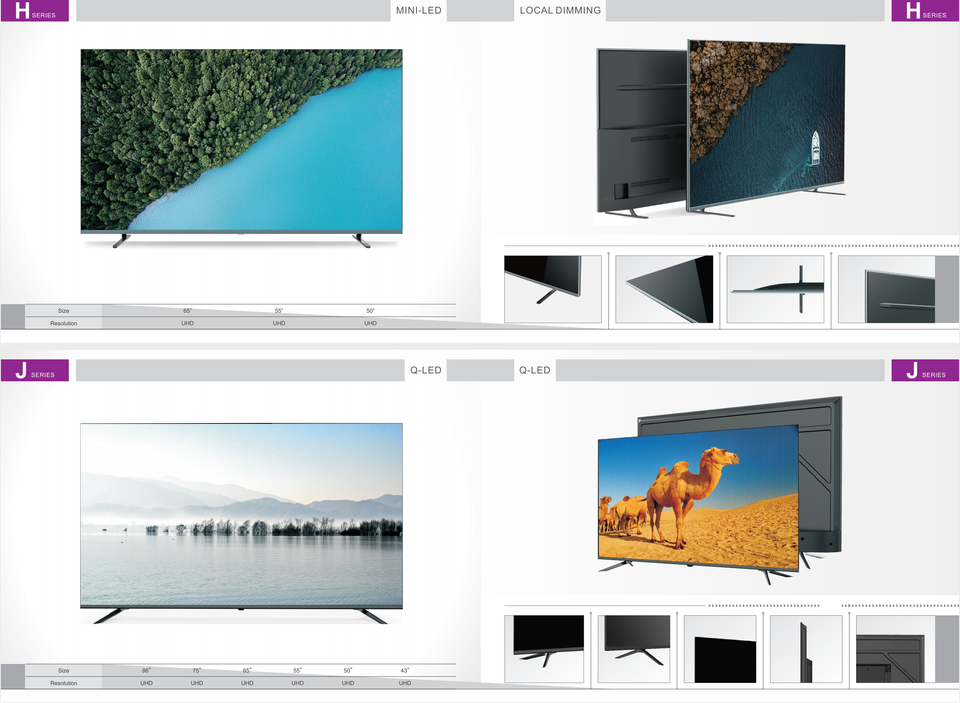Open the H Series front-and-back TV image with boat
Image resolution: width=960 pixels, height=703 pixels.
[x=721, y=129]
